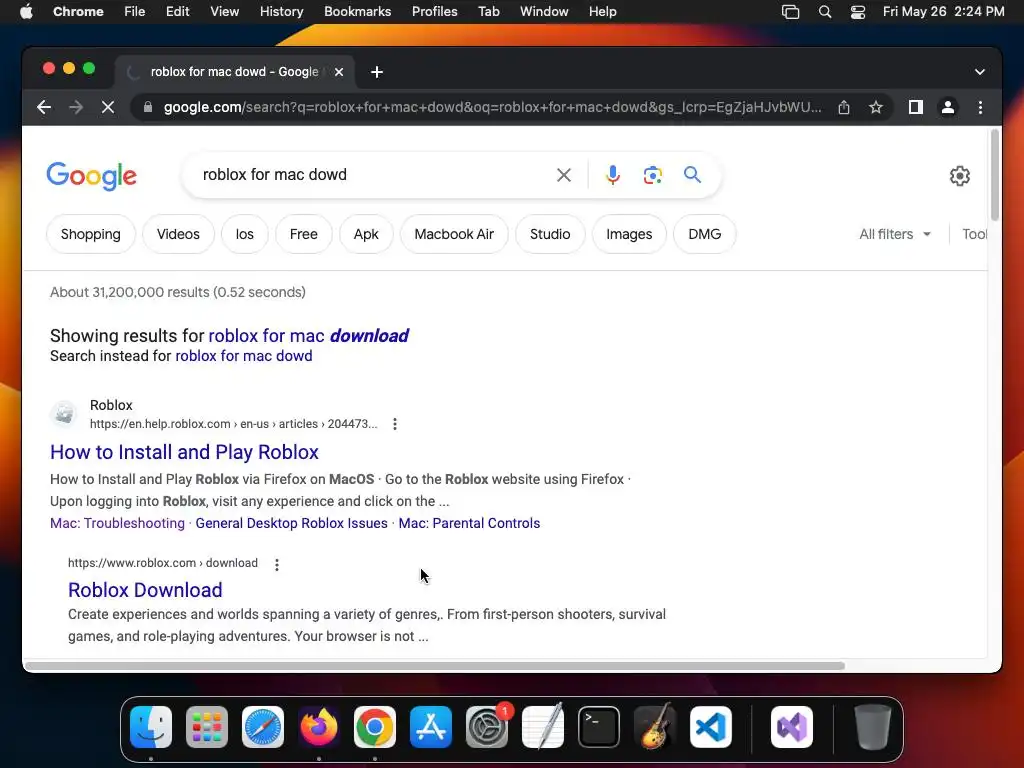The width and height of the screenshot is (1024, 768).
Task: Open Visual Studio Code from the dock
Action: tap(711, 727)
